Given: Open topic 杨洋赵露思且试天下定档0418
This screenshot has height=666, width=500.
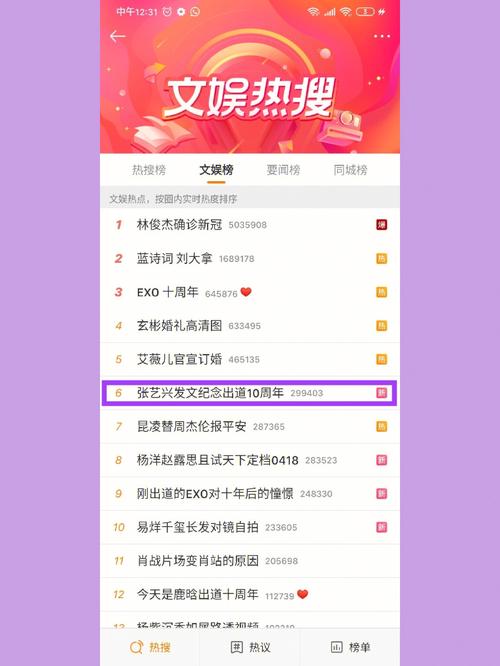Looking at the screenshot, I should [250, 460].
